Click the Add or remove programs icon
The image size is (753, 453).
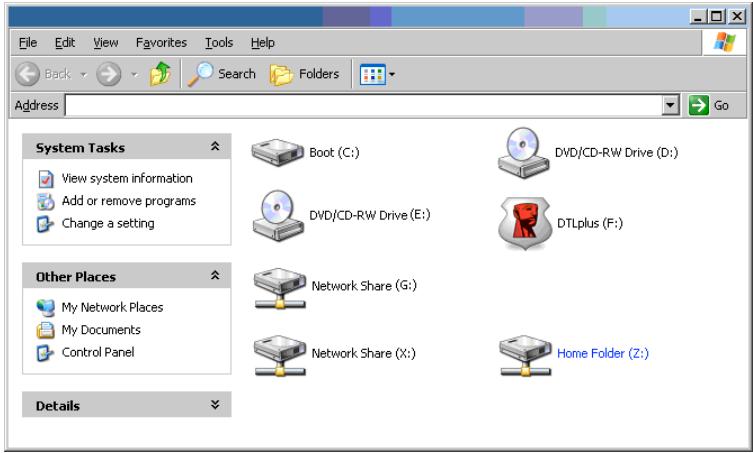pos(46,201)
